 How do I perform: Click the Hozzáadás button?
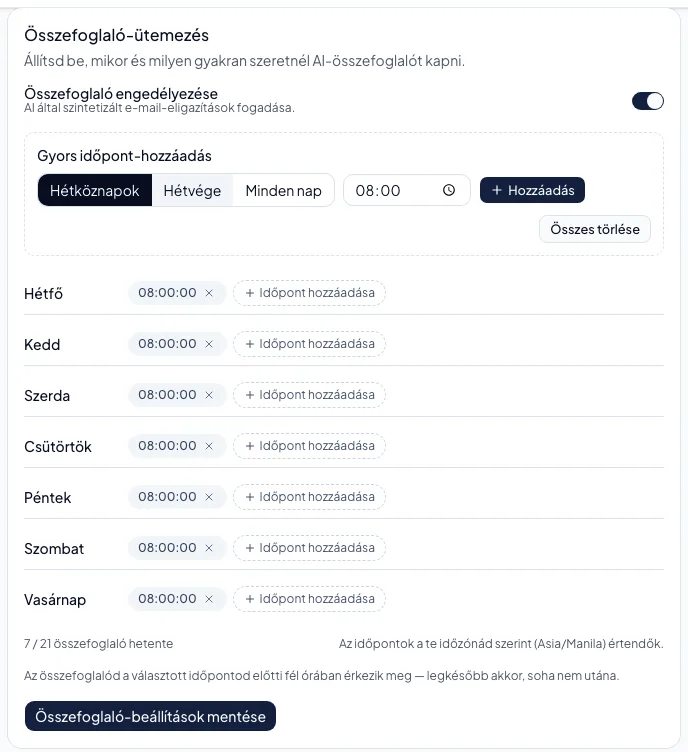tap(532, 190)
